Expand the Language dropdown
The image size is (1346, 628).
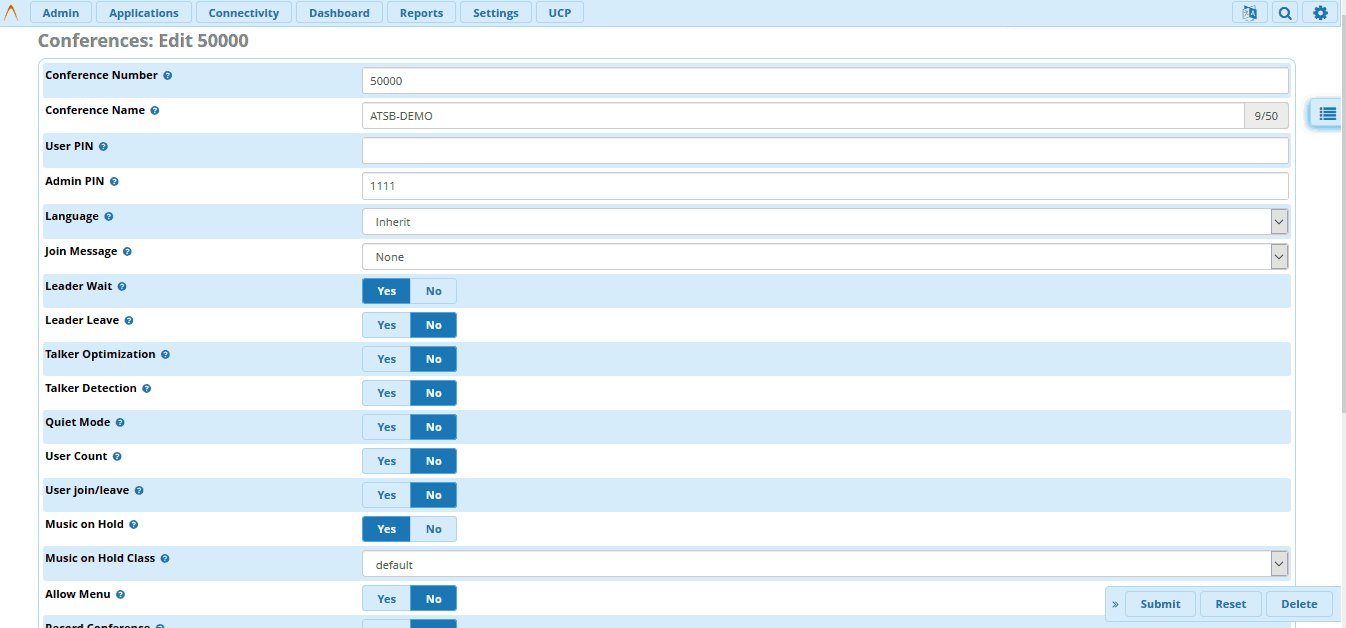coord(825,222)
